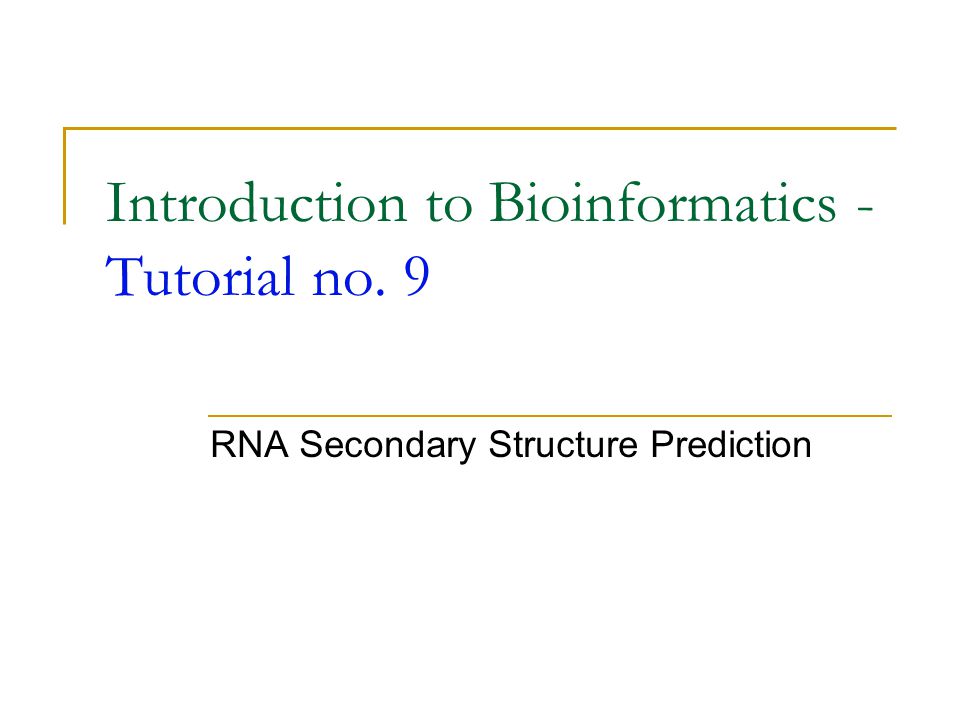Select the blue word "Tutorial"
This screenshot has height=720, width=960.
point(200,276)
